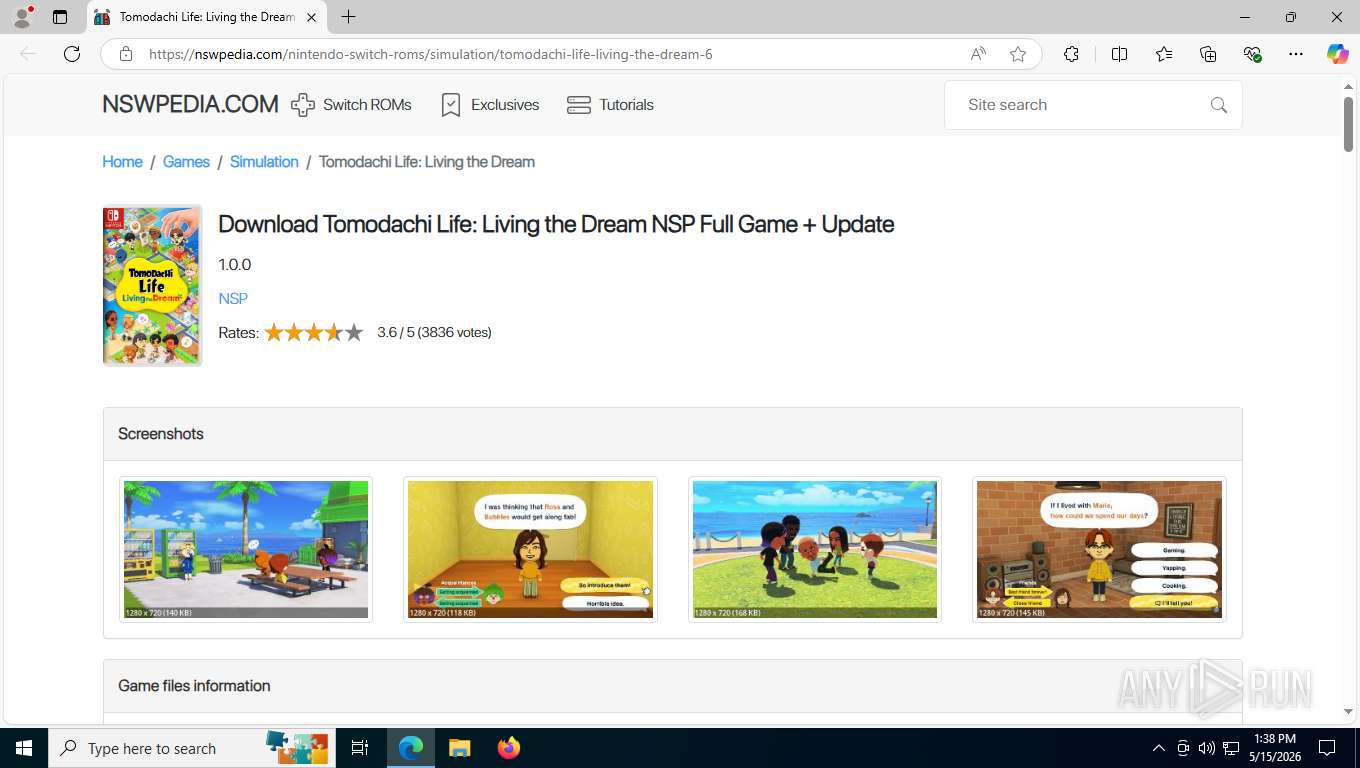
Task: Open the tab actions menu icon
Action: [60, 17]
